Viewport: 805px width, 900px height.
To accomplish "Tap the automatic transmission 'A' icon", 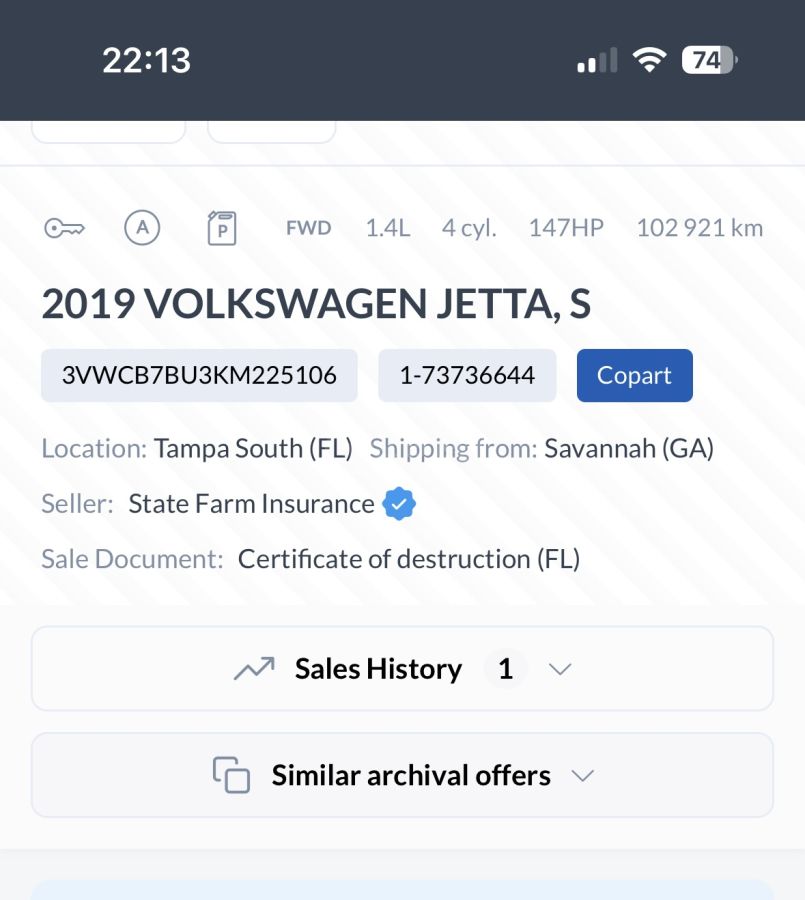I will 142,228.
